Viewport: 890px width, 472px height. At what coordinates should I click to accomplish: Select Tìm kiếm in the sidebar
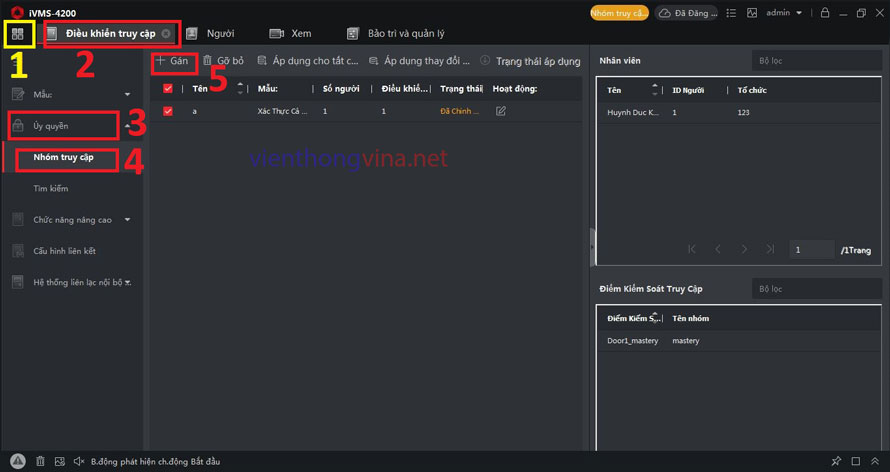pos(51,188)
